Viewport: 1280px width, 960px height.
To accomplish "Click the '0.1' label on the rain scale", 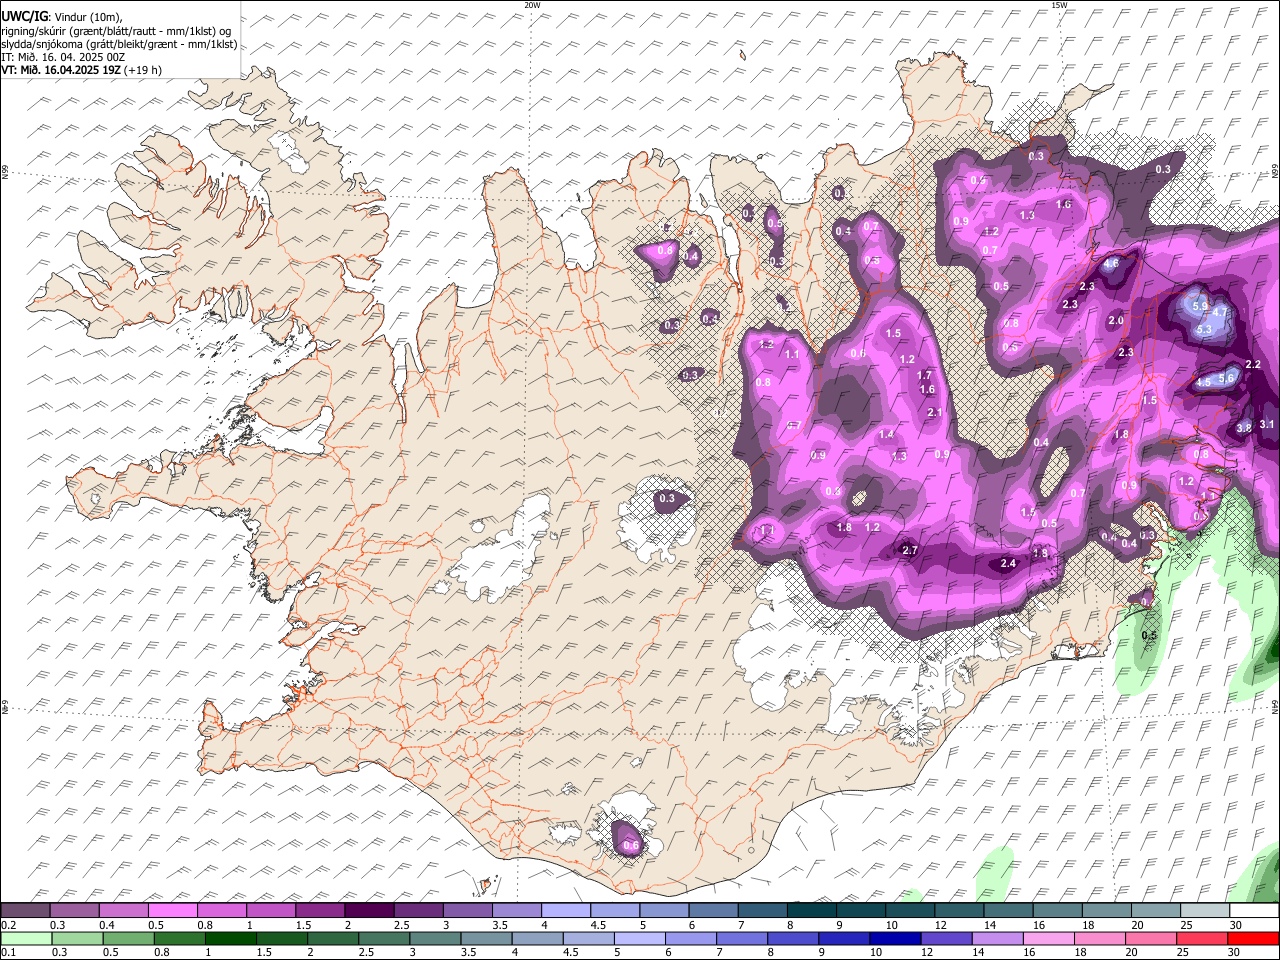I will coord(7,952).
